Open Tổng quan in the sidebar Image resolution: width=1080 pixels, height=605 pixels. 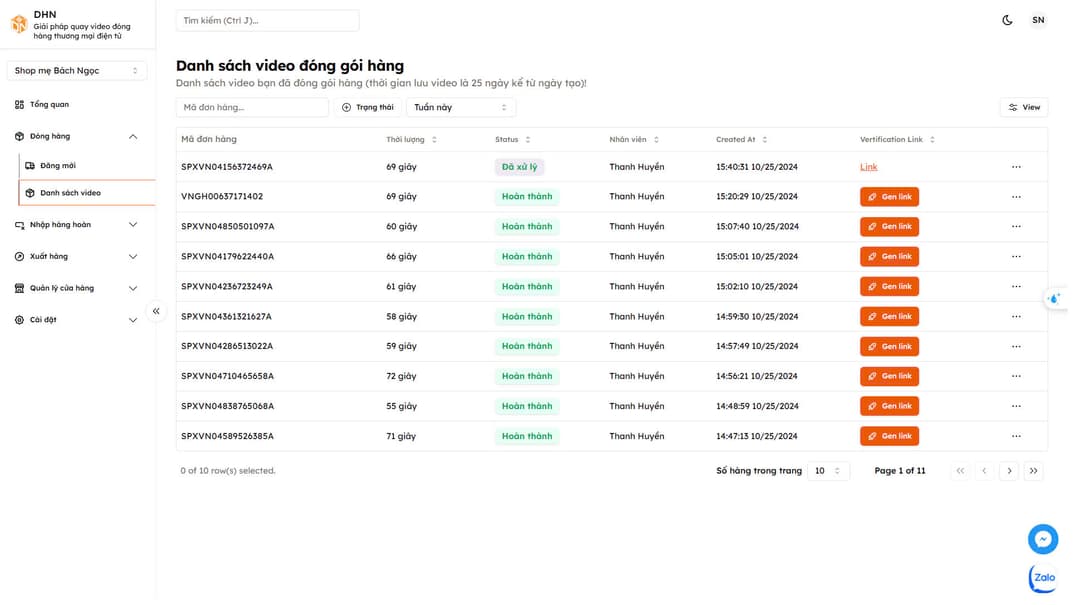pos(50,105)
